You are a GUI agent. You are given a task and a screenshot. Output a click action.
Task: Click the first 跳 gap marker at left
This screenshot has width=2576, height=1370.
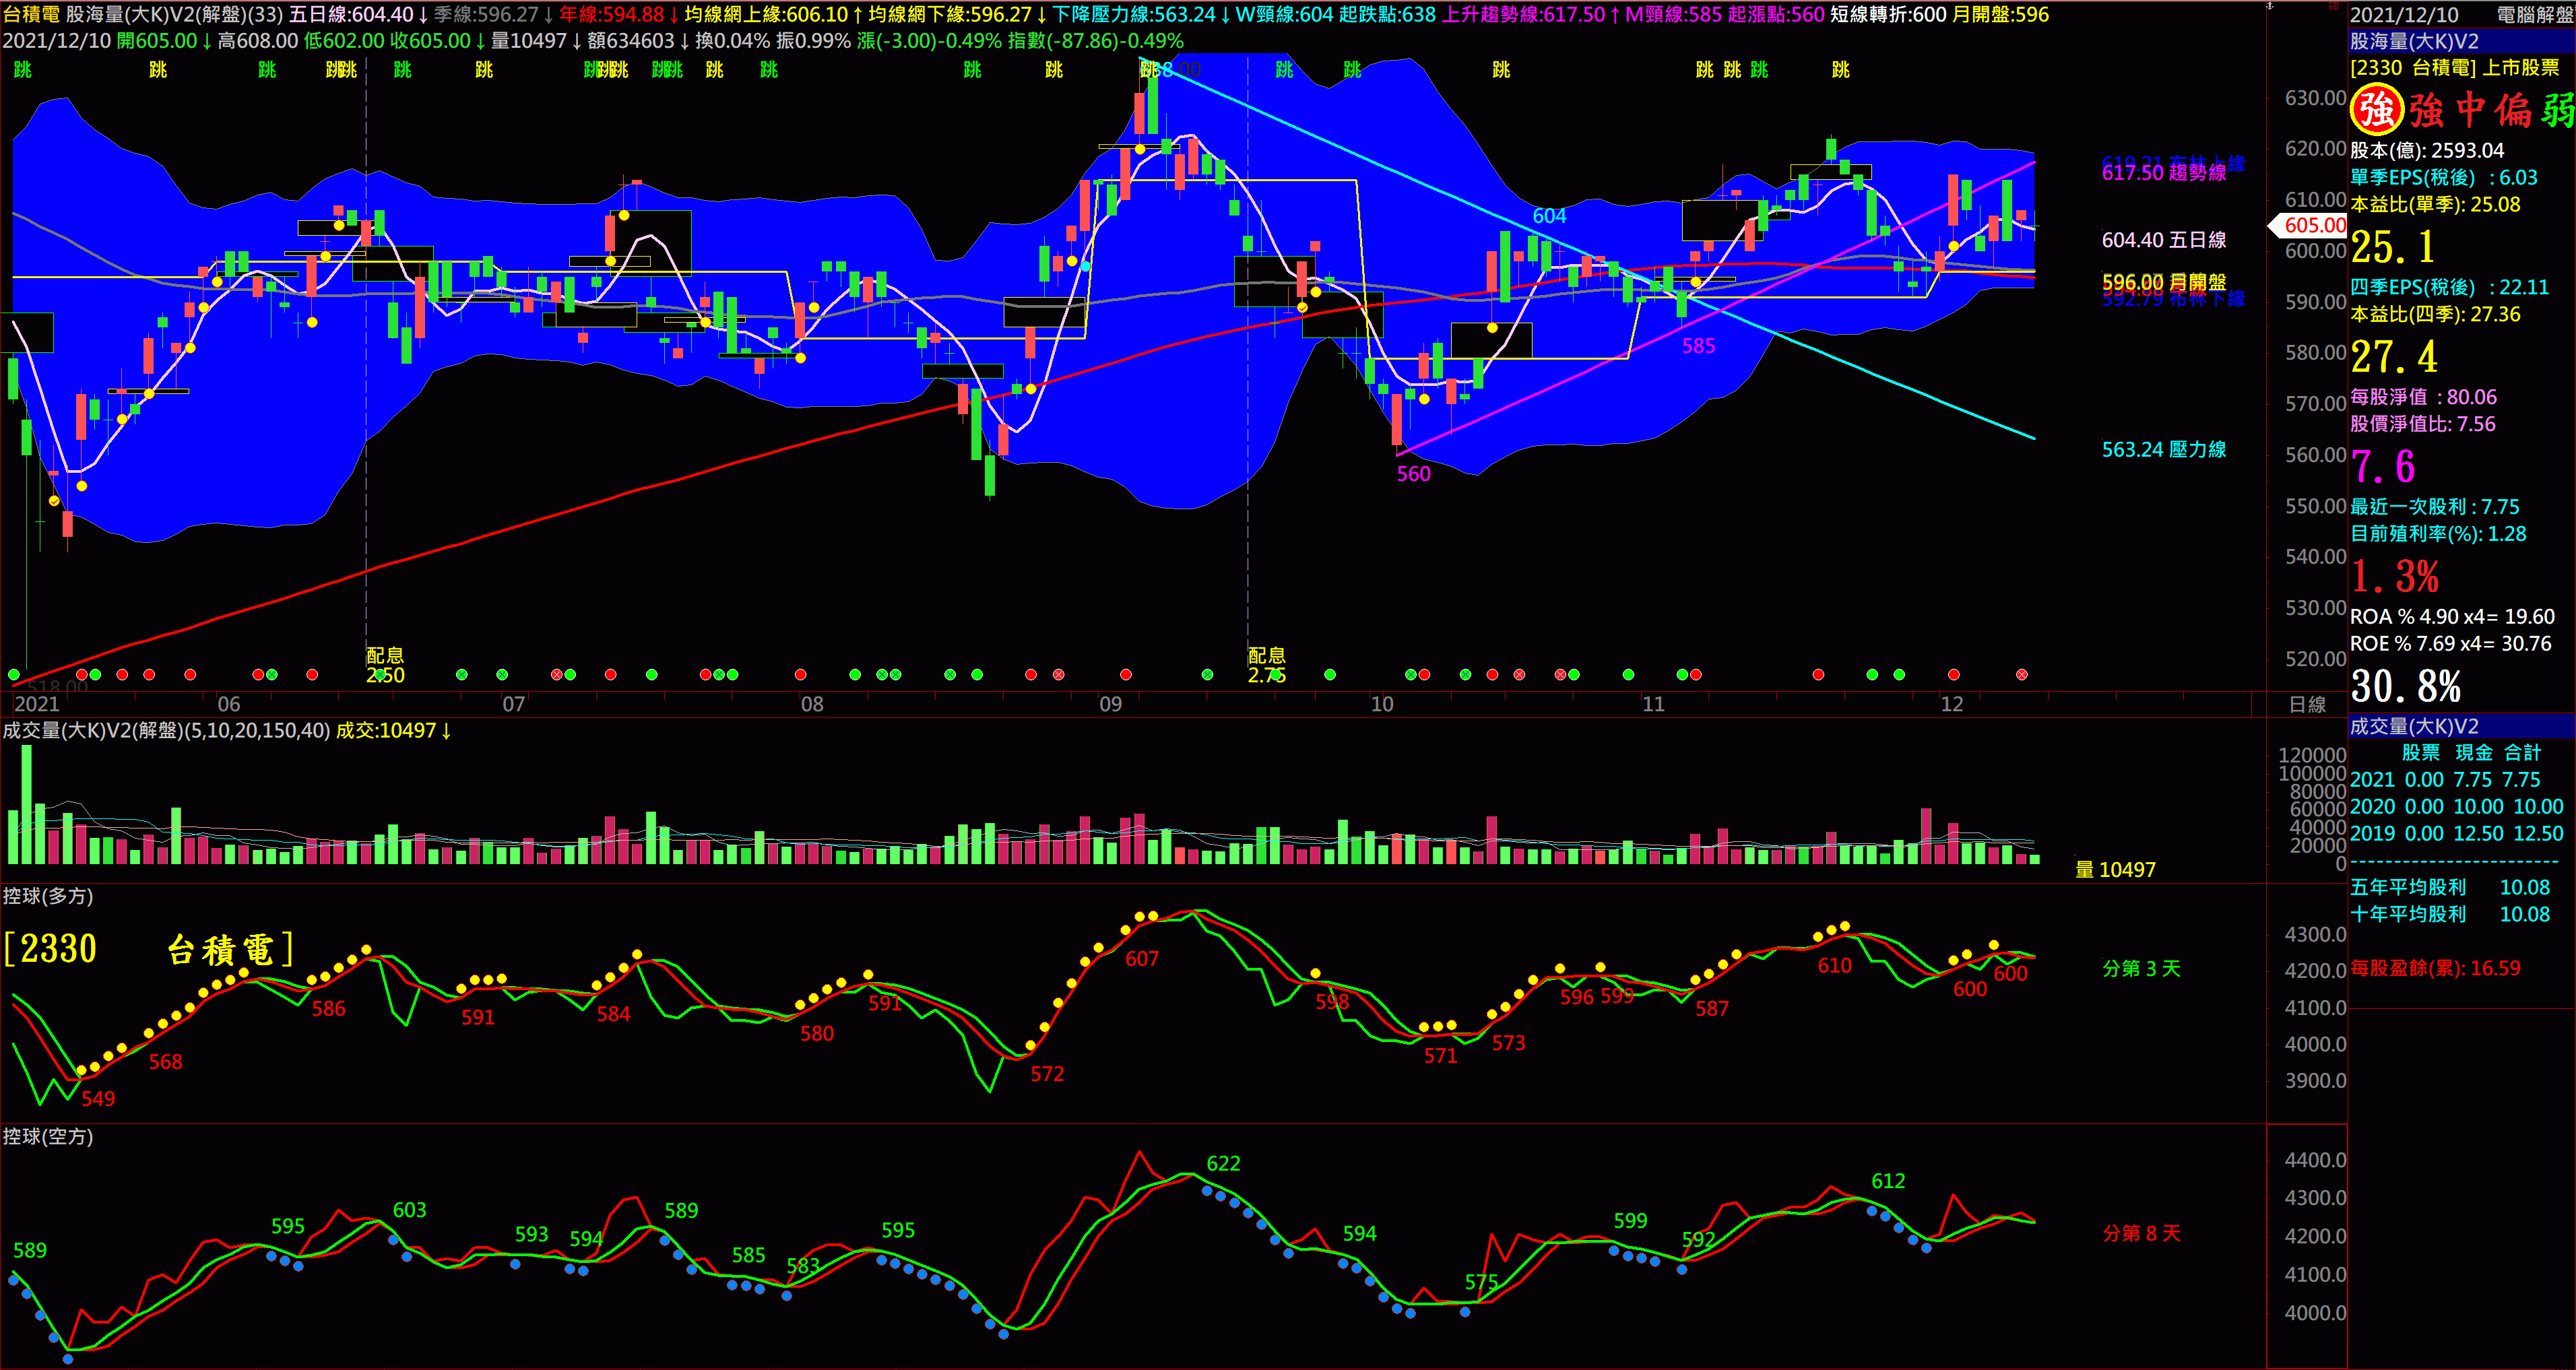pyautogui.click(x=23, y=69)
